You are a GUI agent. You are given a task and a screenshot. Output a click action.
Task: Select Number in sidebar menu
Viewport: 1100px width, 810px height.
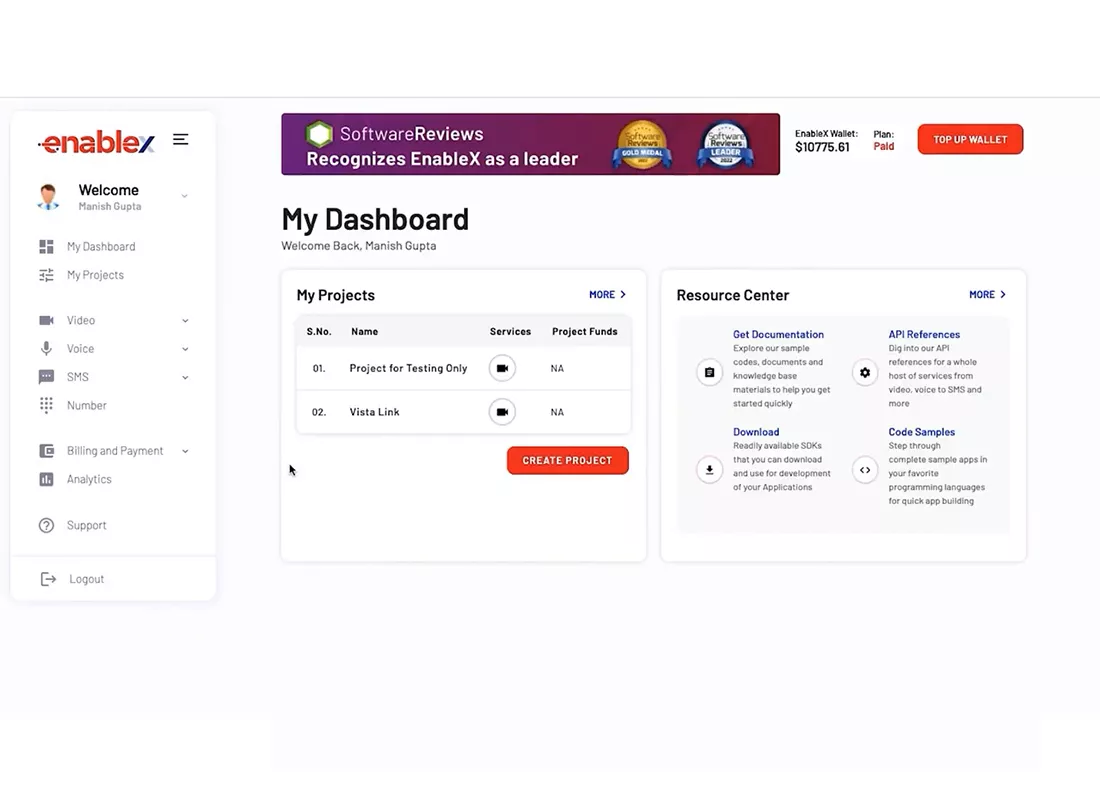coord(87,405)
